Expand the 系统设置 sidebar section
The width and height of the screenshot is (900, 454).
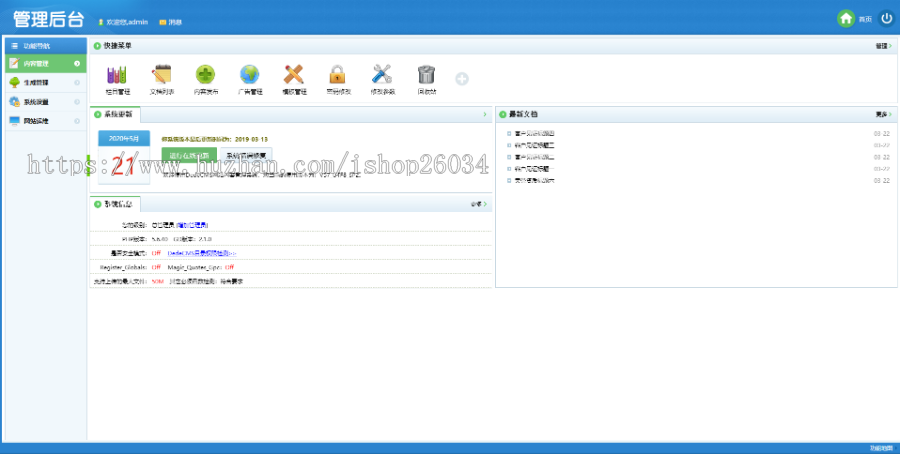pyautogui.click(x=43, y=102)
